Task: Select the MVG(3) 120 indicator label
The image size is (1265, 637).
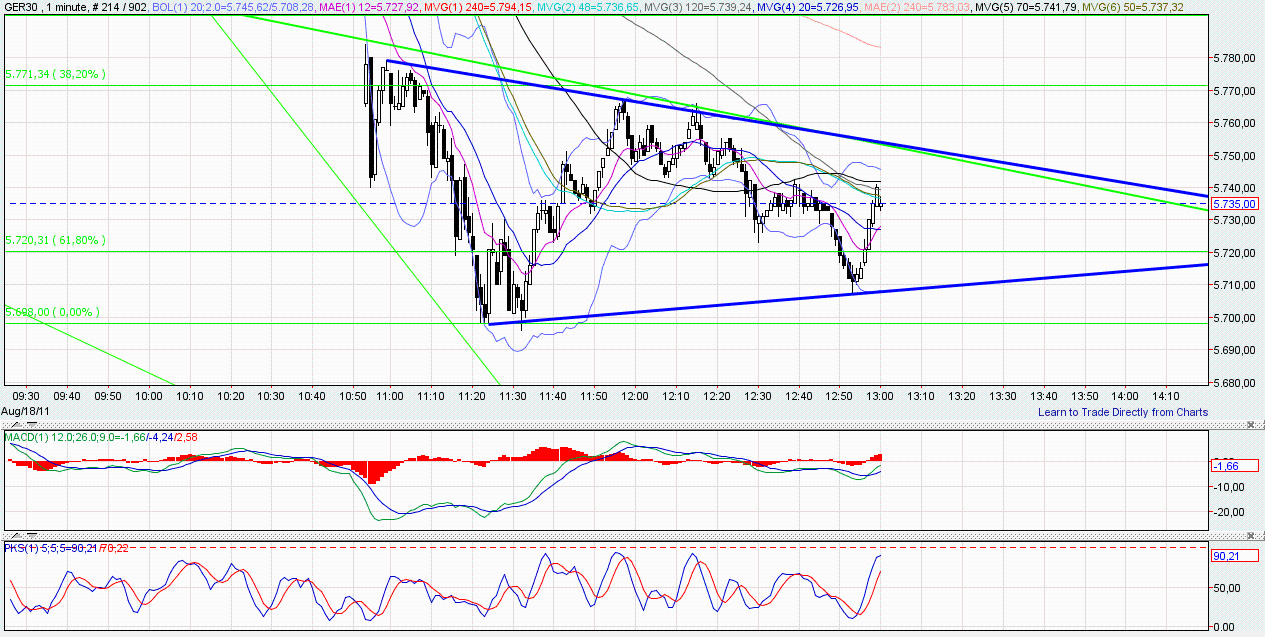Action: [x=697, y=8]
